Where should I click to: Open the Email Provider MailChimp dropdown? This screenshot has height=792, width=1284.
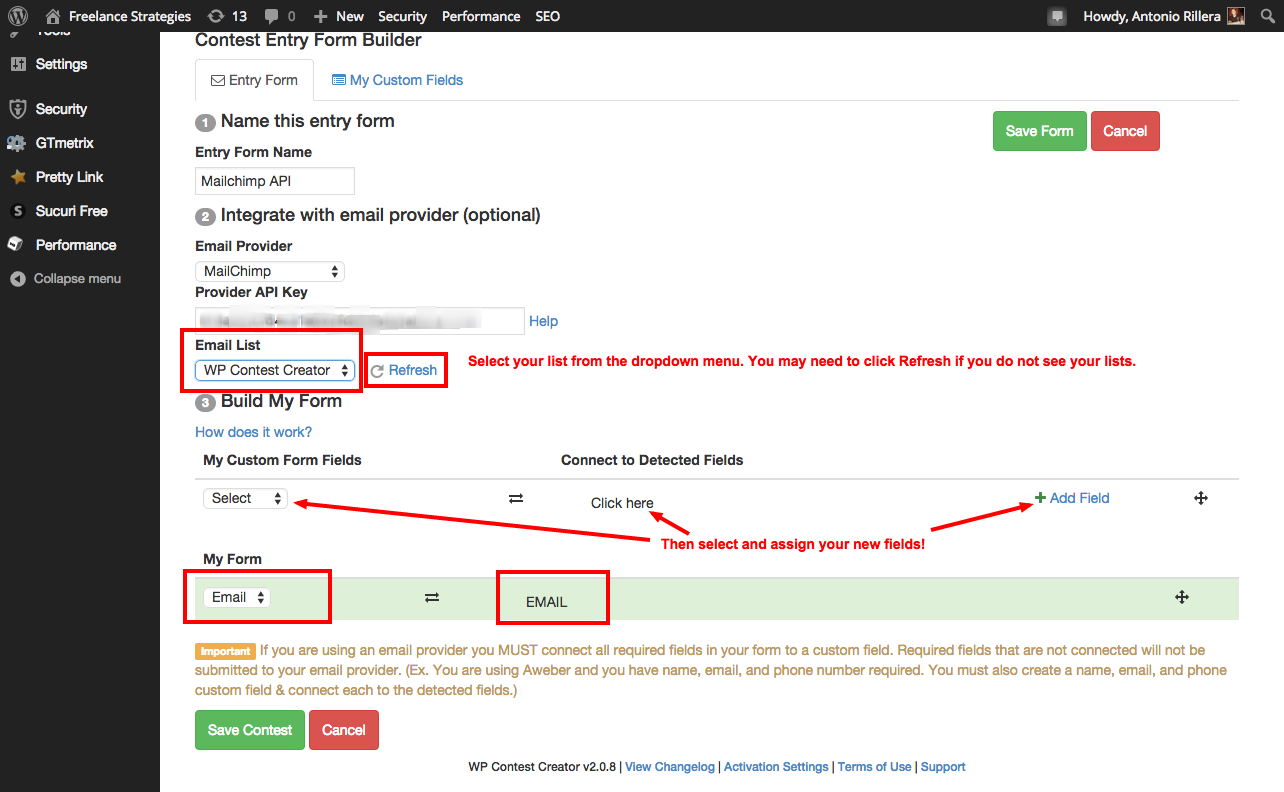[270, 271]
